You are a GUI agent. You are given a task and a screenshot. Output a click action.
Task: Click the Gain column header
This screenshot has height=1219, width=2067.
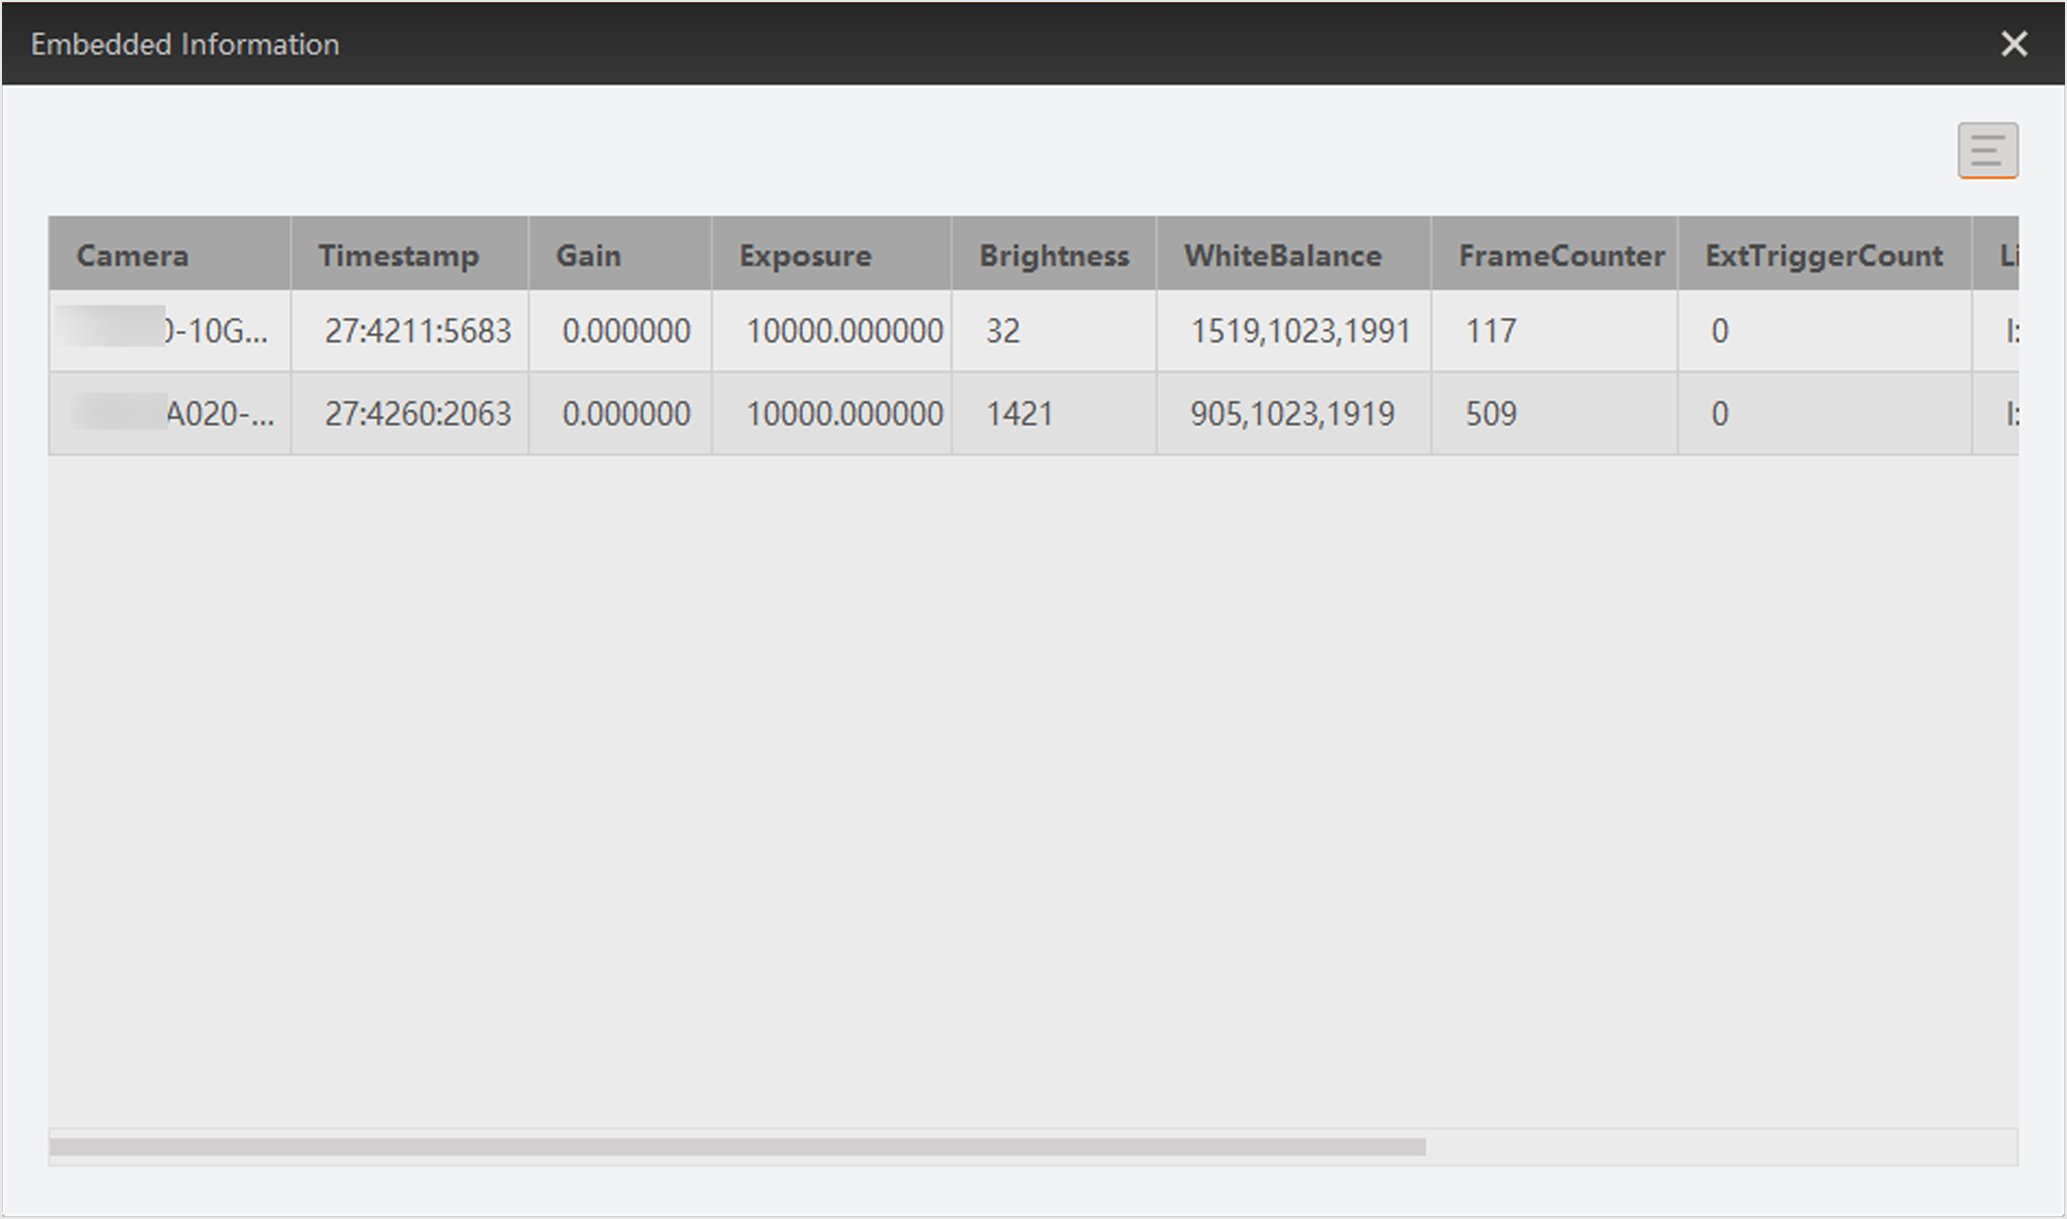tap(588, 256)
